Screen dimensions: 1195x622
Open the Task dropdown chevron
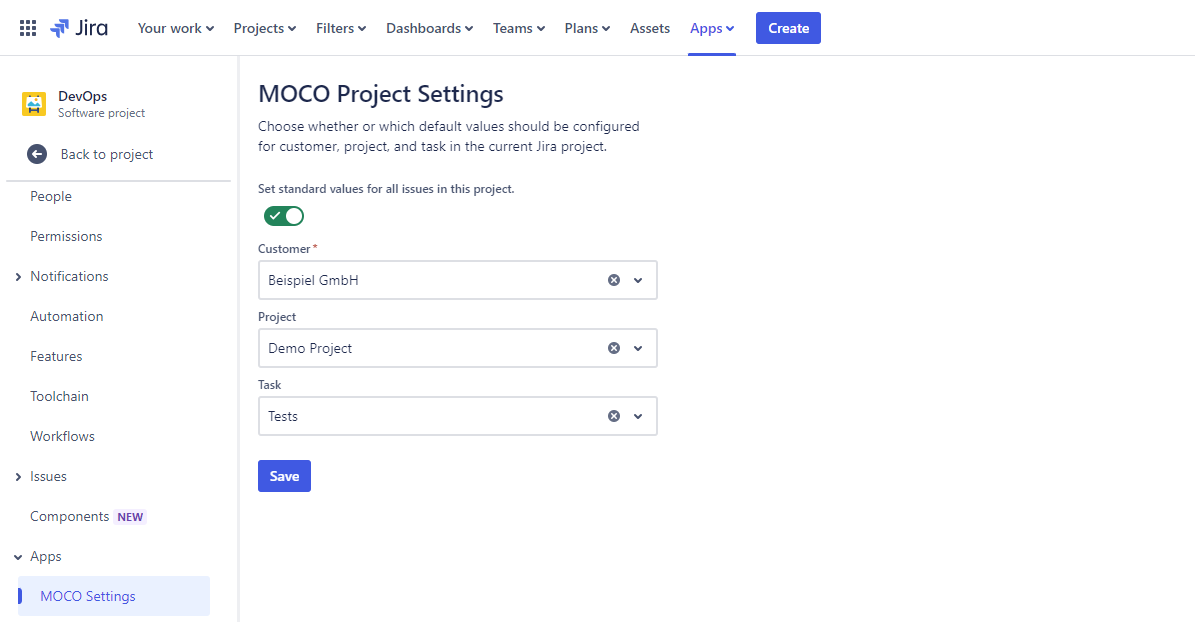point(638,416)
